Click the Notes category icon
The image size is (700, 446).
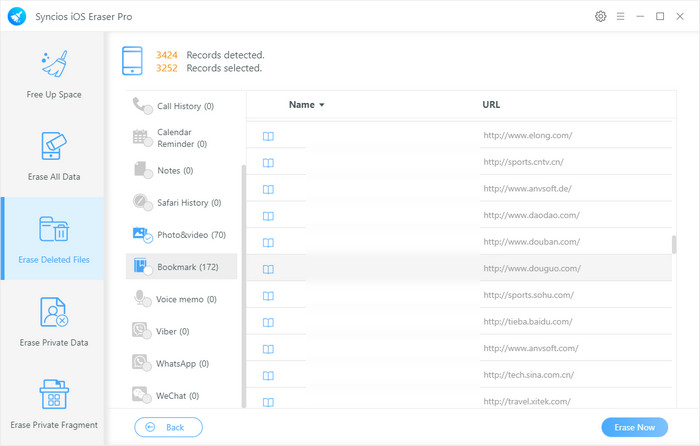[143, 170]
